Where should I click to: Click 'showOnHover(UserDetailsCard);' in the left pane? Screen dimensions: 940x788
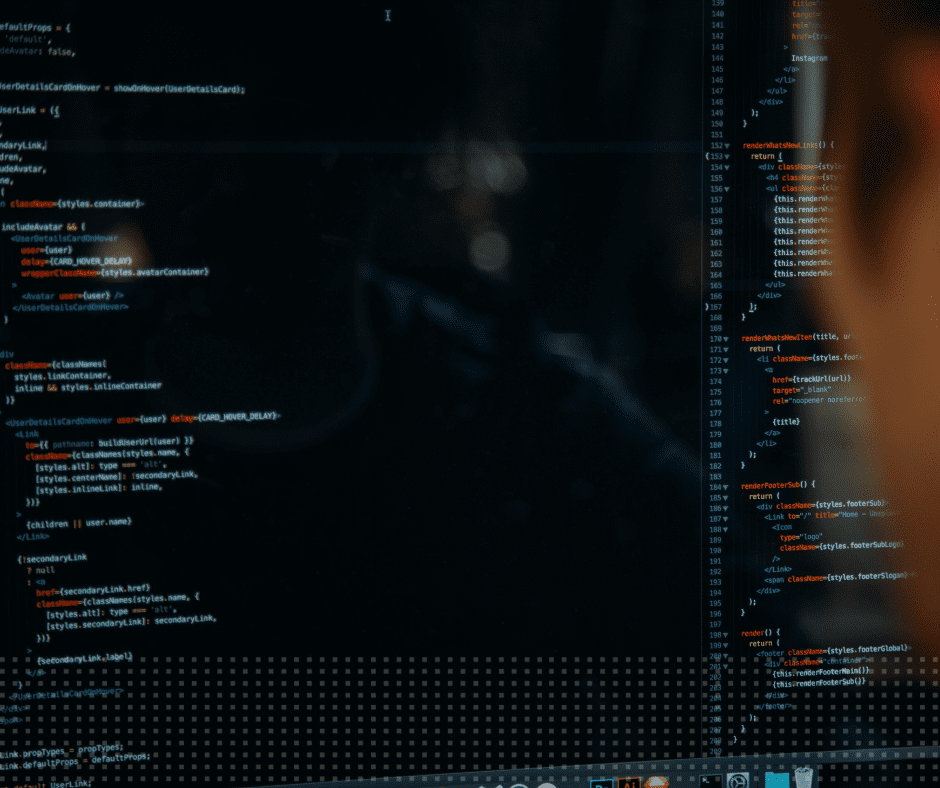click(180, 89)
